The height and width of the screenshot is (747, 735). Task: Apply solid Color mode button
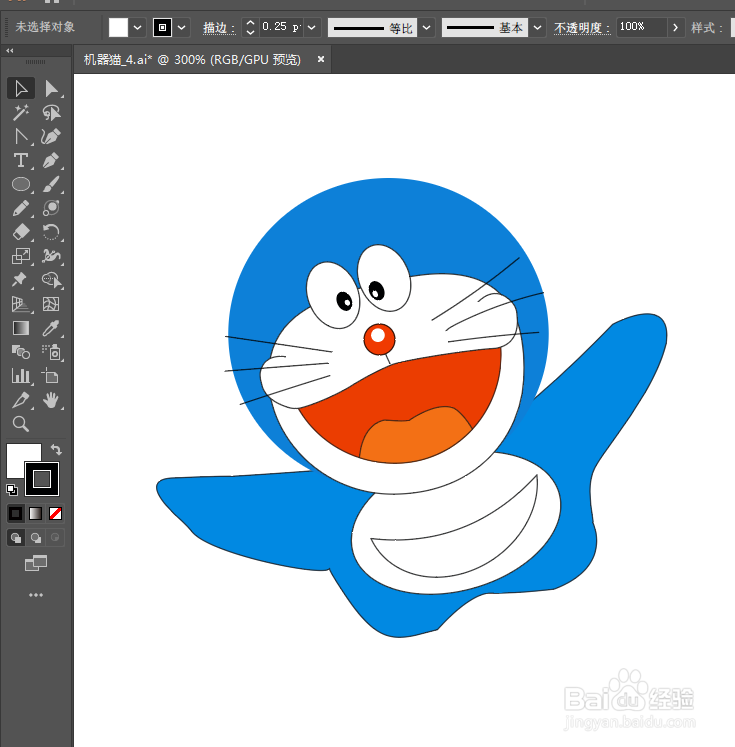(16, 514)
